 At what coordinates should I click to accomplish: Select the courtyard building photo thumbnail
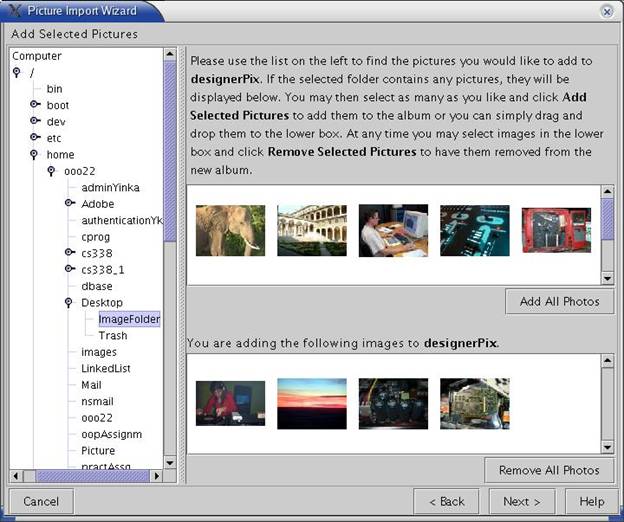point(311,231)
